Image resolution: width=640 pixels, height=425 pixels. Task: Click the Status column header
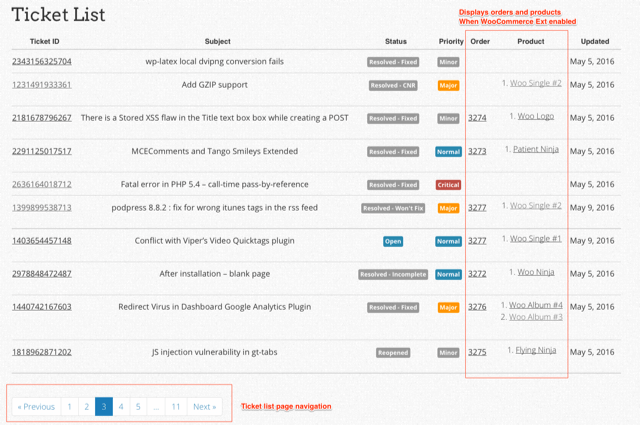396,42
